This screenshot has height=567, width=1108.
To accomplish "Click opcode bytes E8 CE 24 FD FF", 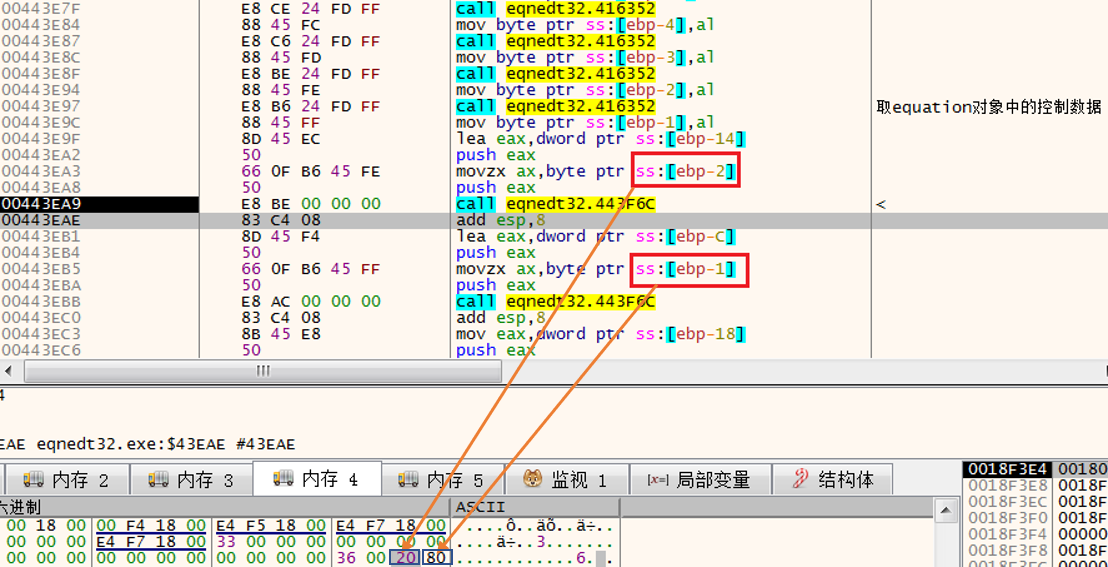I will [311, 9].
